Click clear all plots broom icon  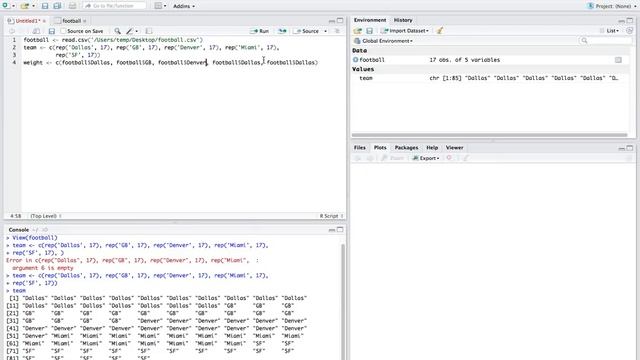click(466, 158)
